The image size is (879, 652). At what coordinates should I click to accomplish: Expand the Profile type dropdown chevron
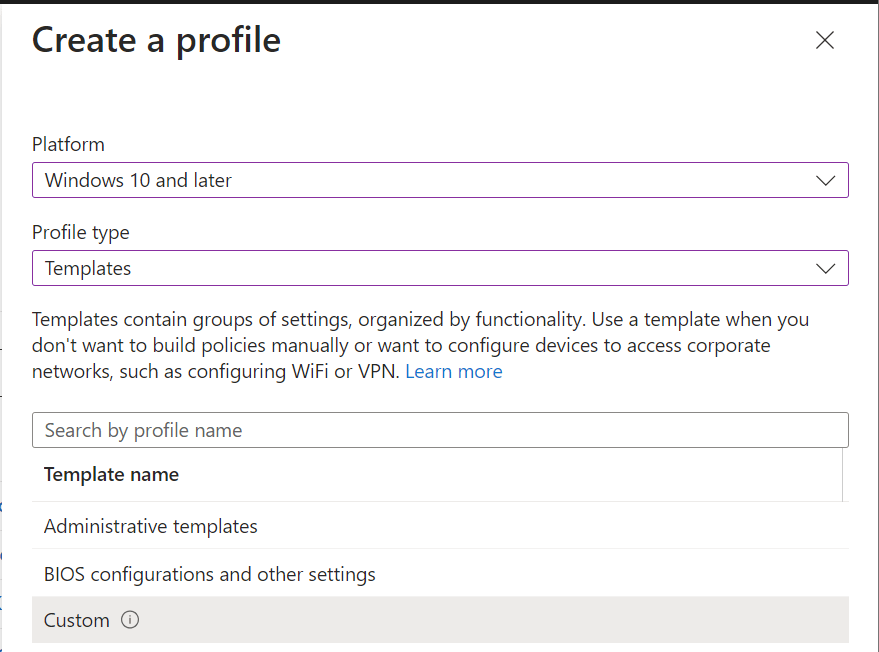825,268
